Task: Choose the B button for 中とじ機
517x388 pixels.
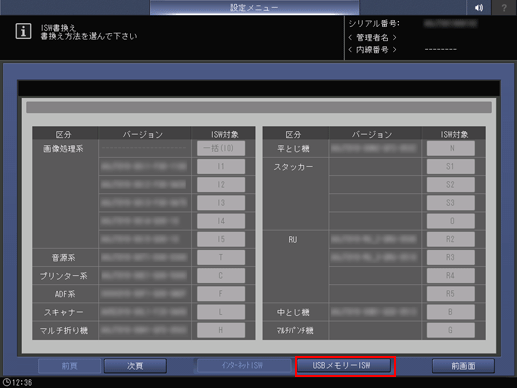Action: pyautogui.click(x=451, y=312)
